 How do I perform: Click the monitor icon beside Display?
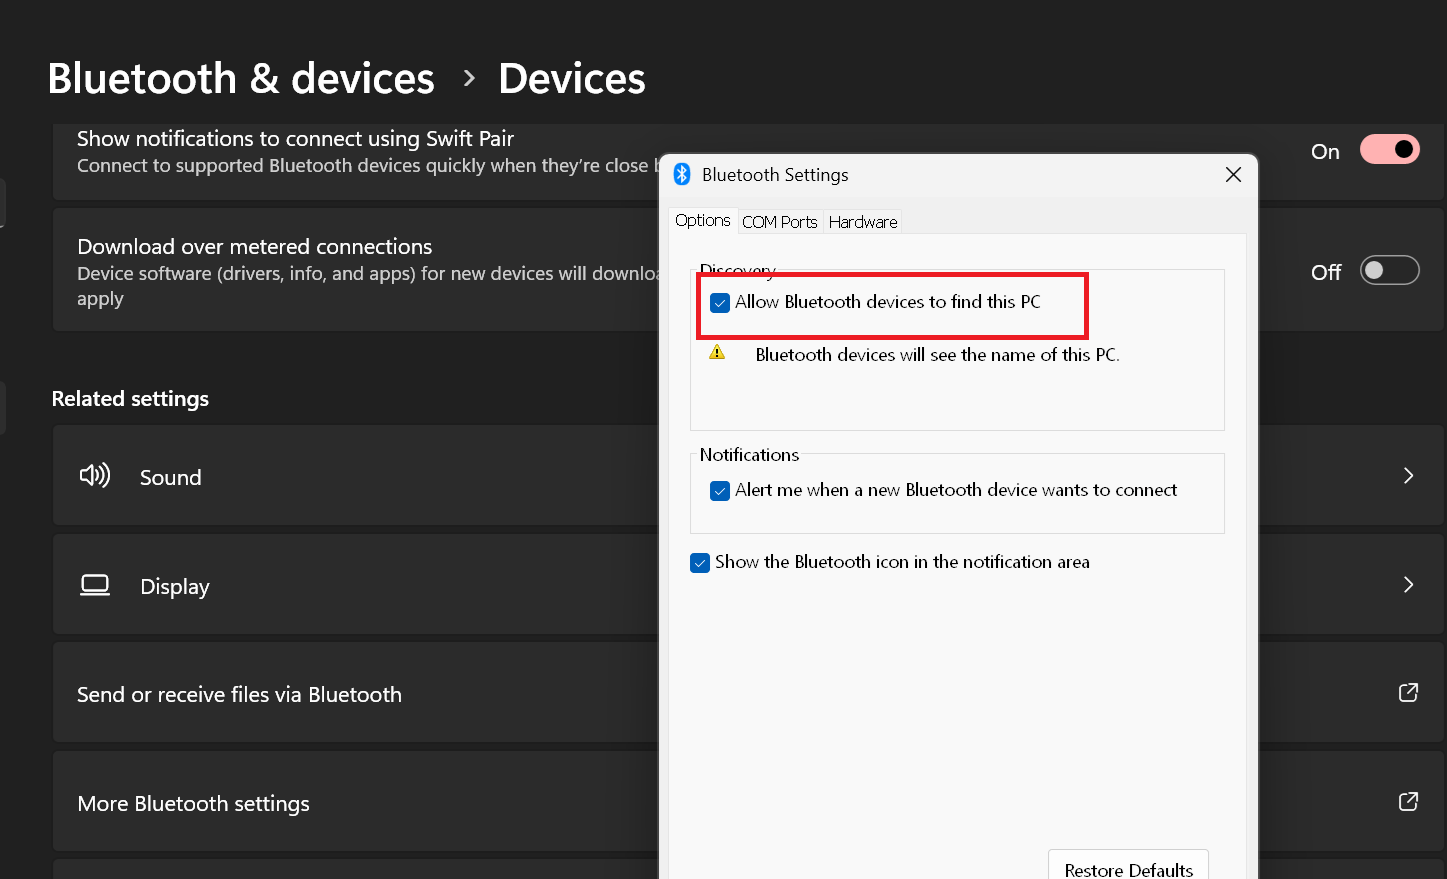[94, 585]
